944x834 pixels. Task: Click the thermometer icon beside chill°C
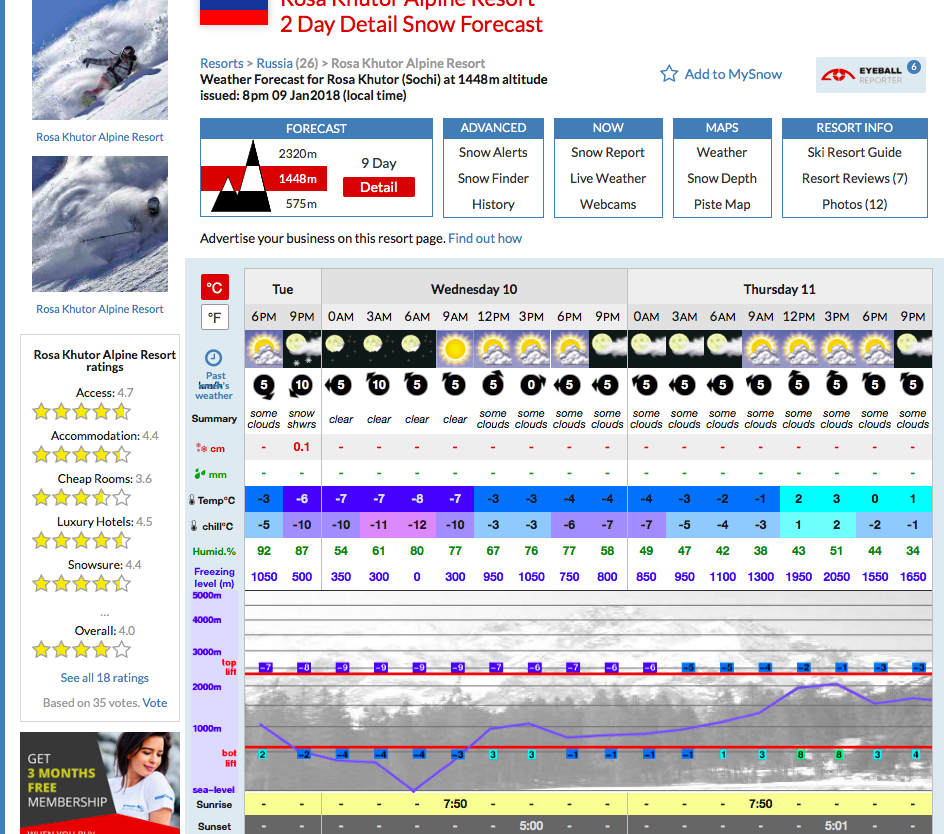193,526
